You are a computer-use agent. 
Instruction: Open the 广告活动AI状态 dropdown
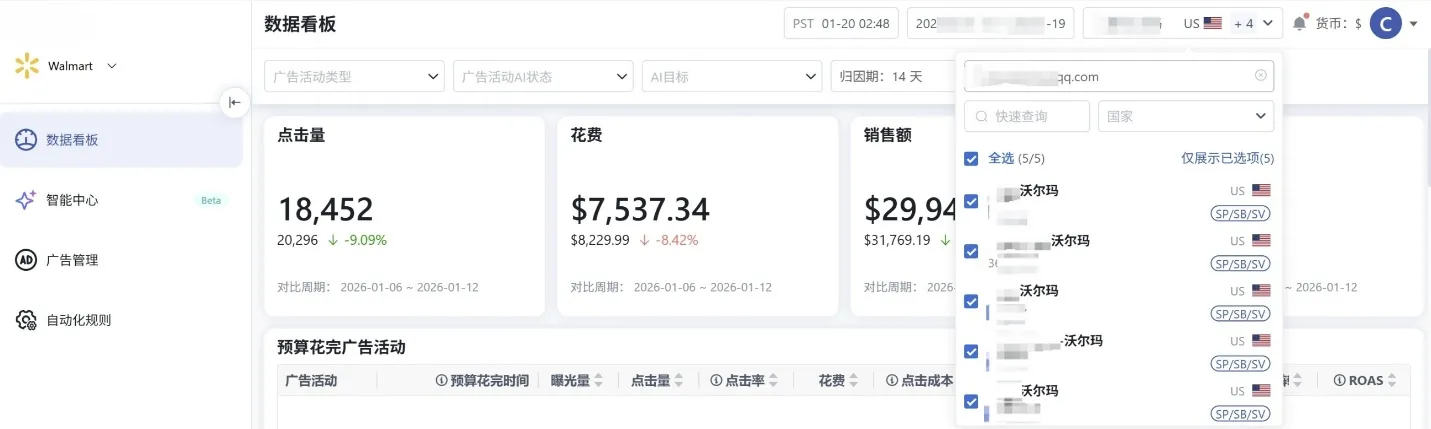(x=543, y=76)
